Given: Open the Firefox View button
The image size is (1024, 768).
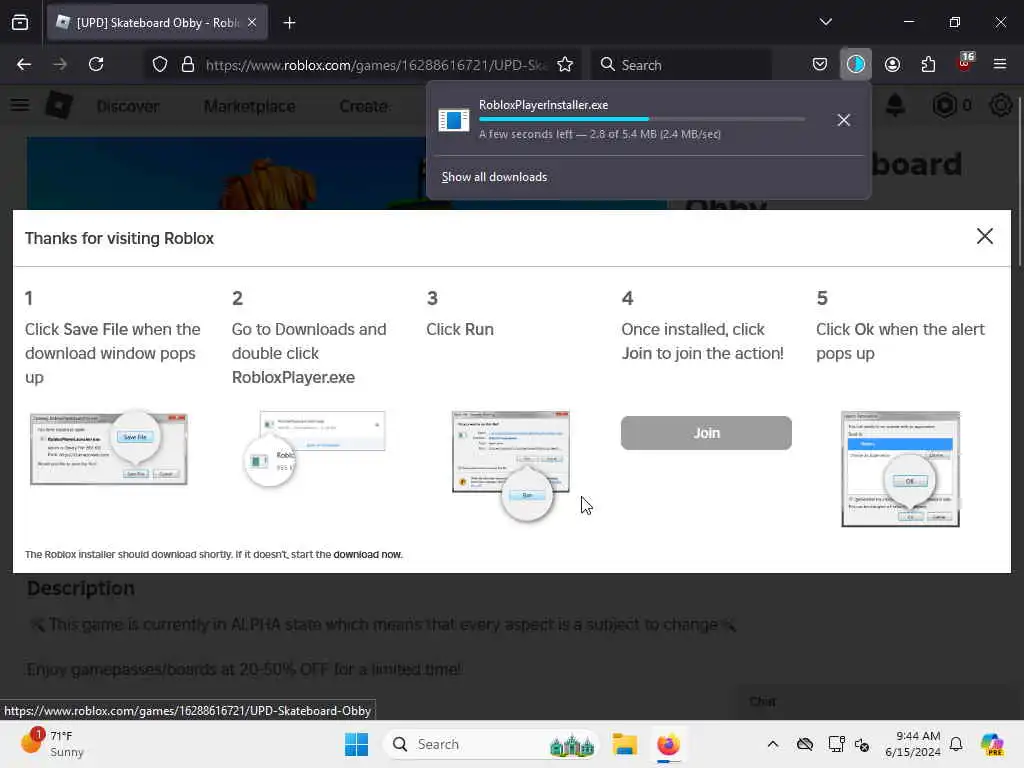Looking at the screenshot, I should [x=20, y=22].
